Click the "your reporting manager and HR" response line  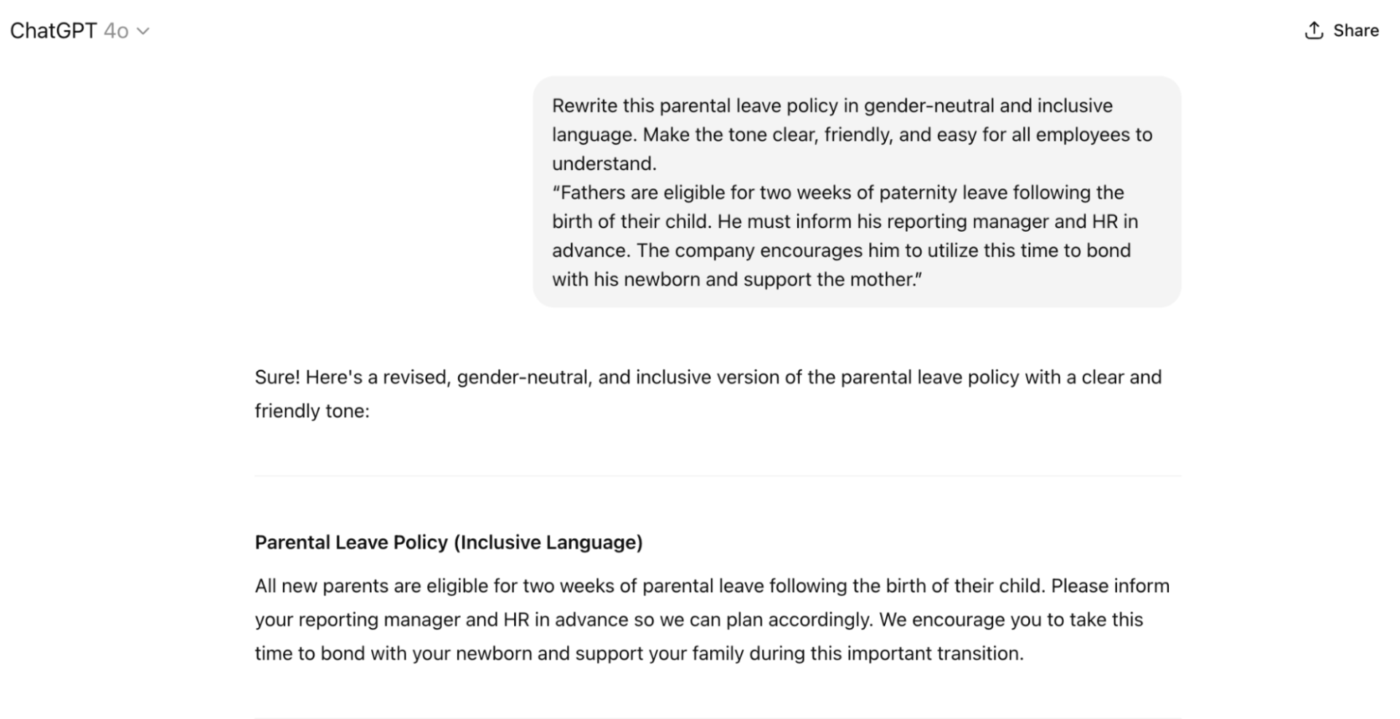coord(698,620)
